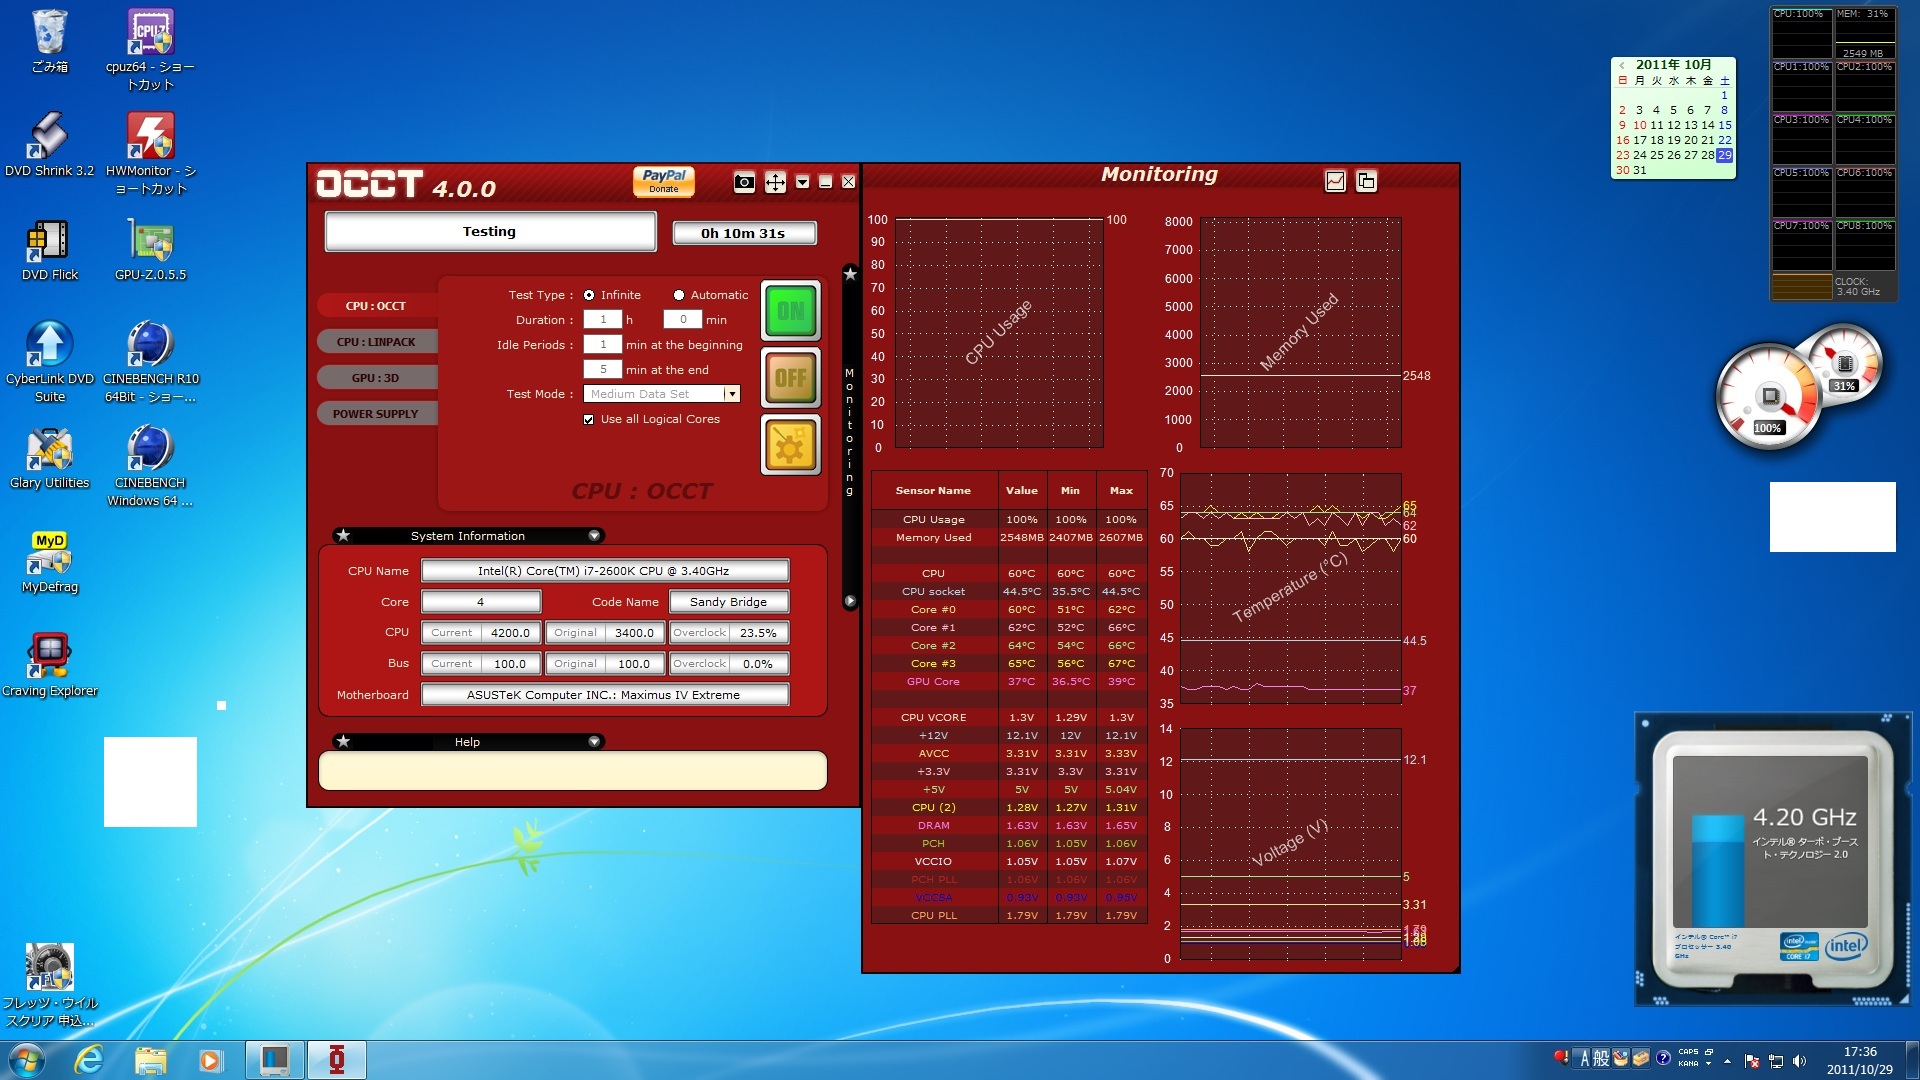Open the gear settings button

[x=790, y=445]
